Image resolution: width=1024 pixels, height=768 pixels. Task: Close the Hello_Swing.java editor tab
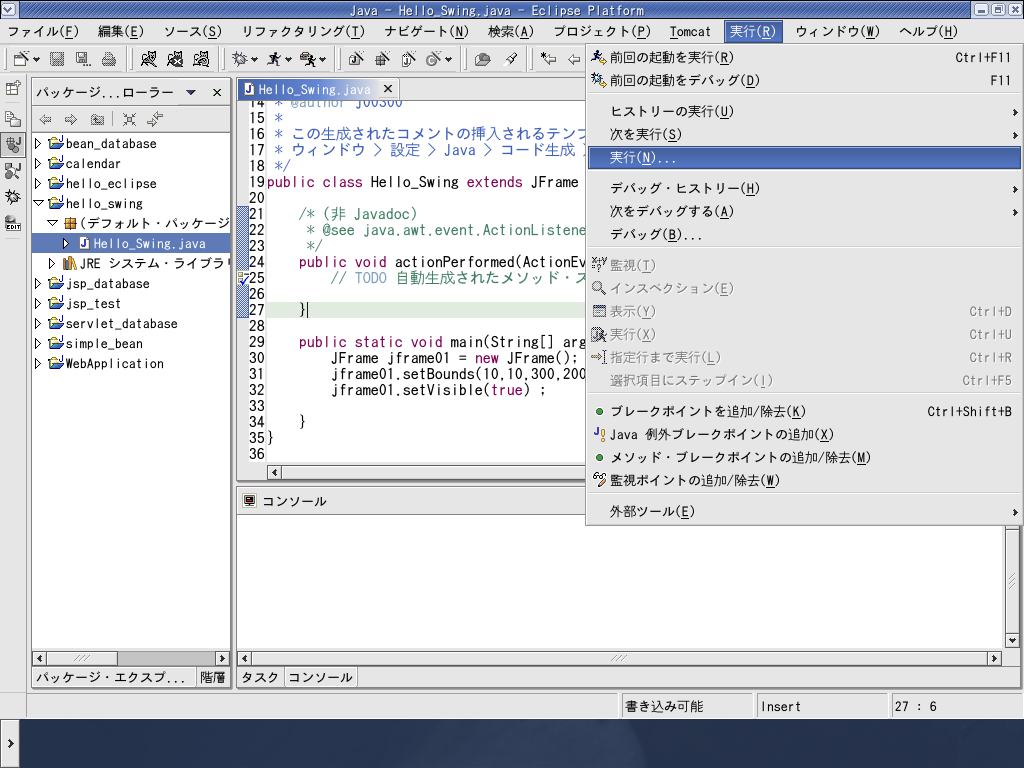(388, 89)
